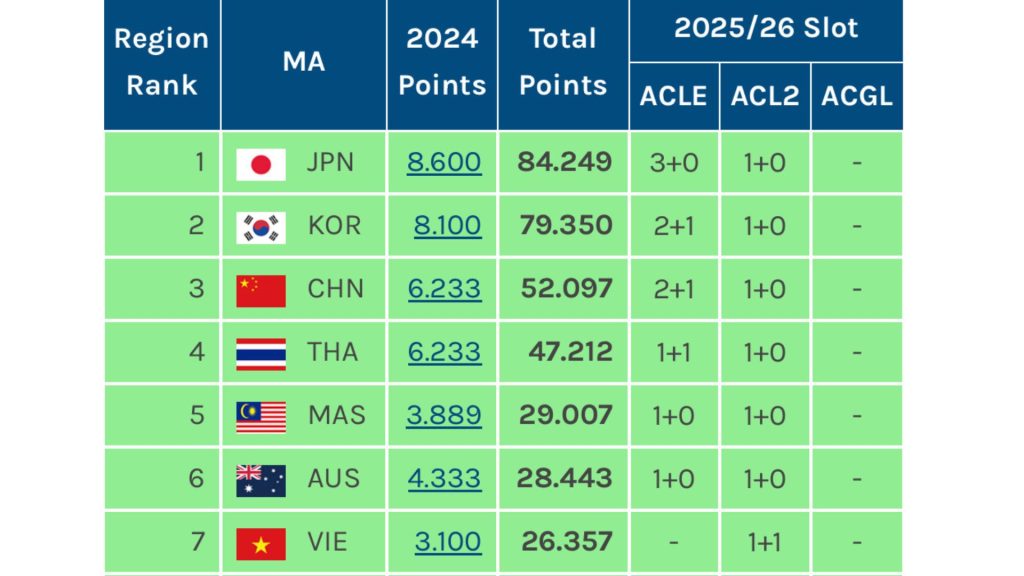Select the Region Rank column header
The image size is (1024, 576).
tap(161, 62)
